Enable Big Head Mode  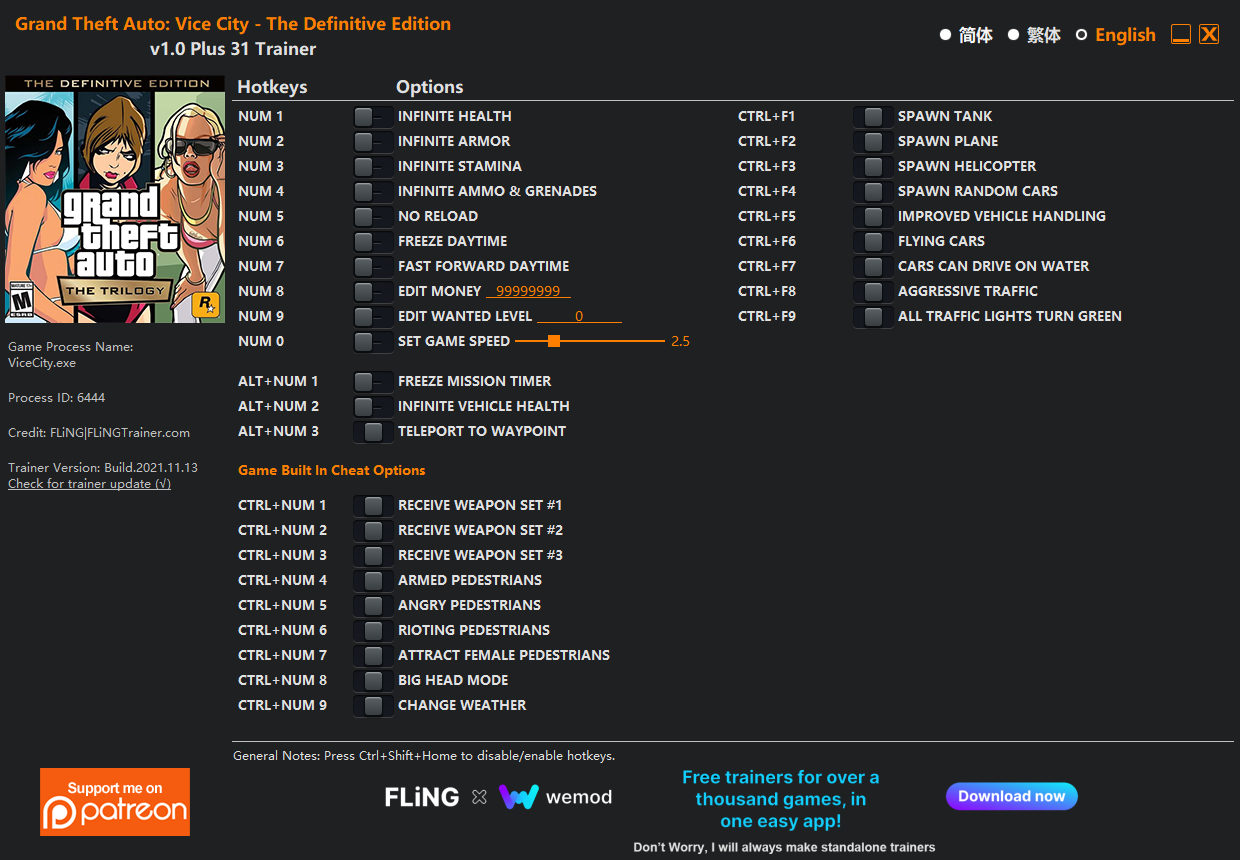click(x=373, y=680)
